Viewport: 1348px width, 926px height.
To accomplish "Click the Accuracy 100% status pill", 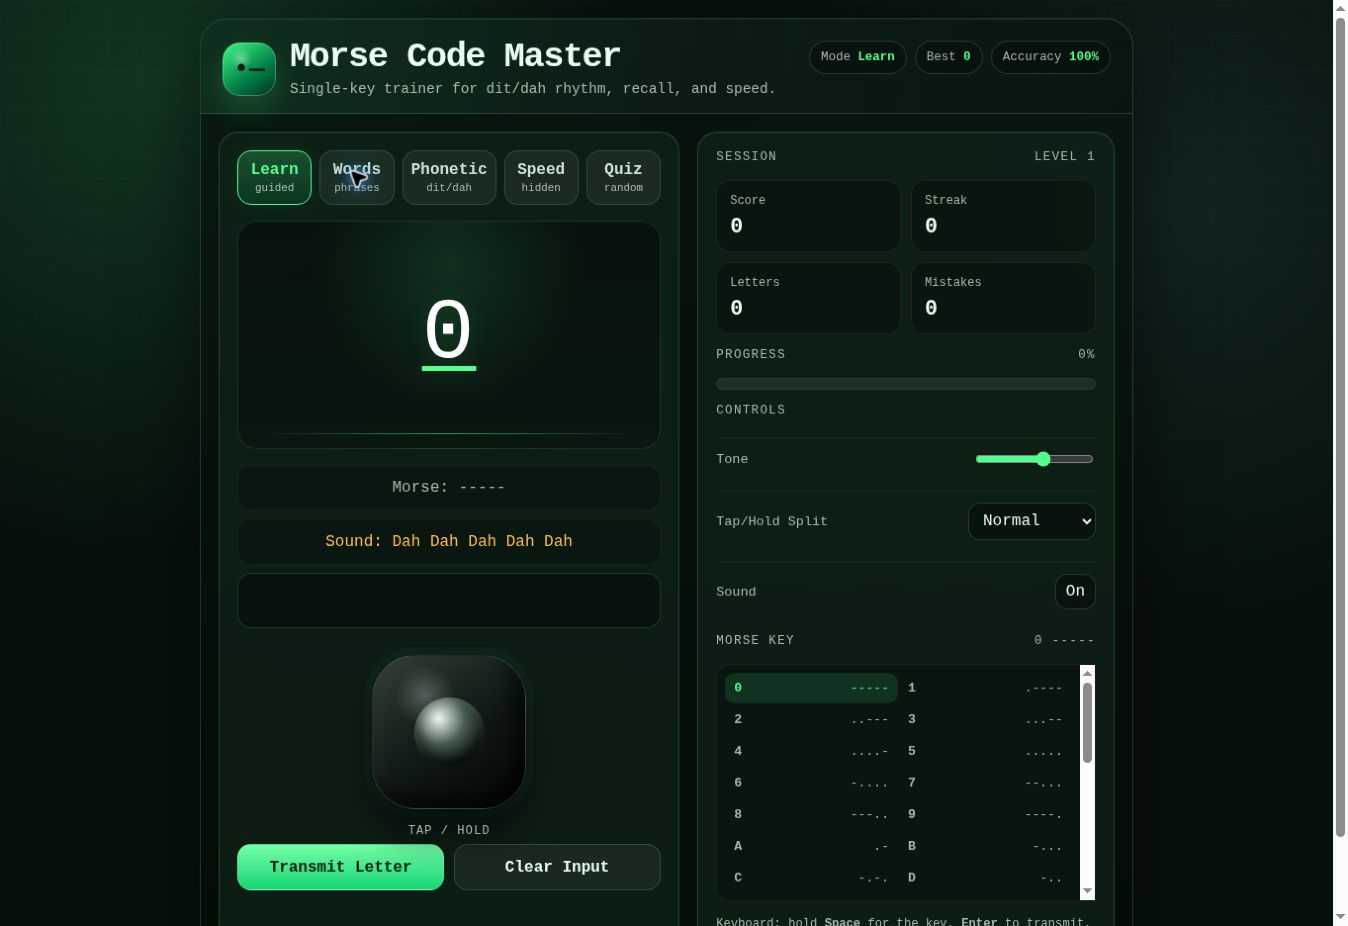I will [1051, 57].
